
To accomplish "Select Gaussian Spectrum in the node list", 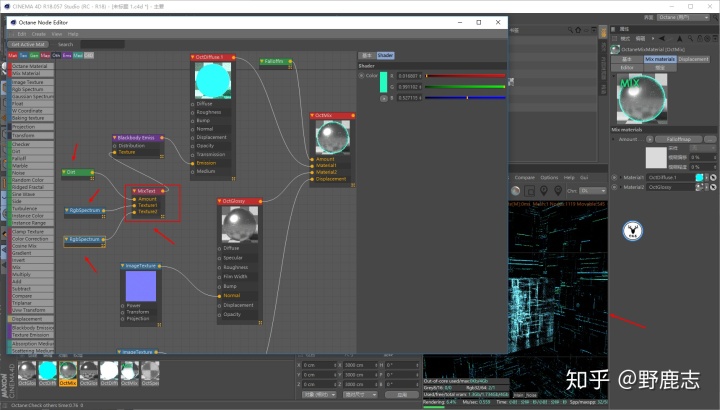I will tap(31, 96).
